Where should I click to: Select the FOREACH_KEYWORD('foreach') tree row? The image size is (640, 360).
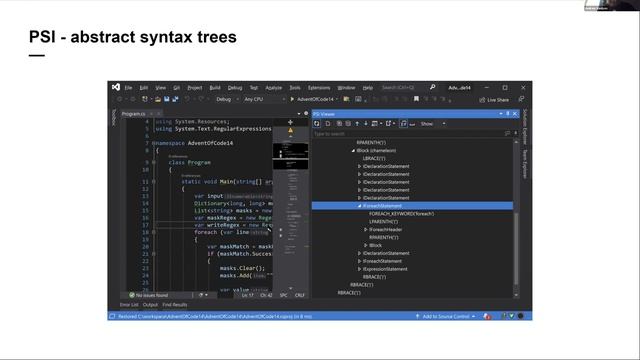click(401, 214)
